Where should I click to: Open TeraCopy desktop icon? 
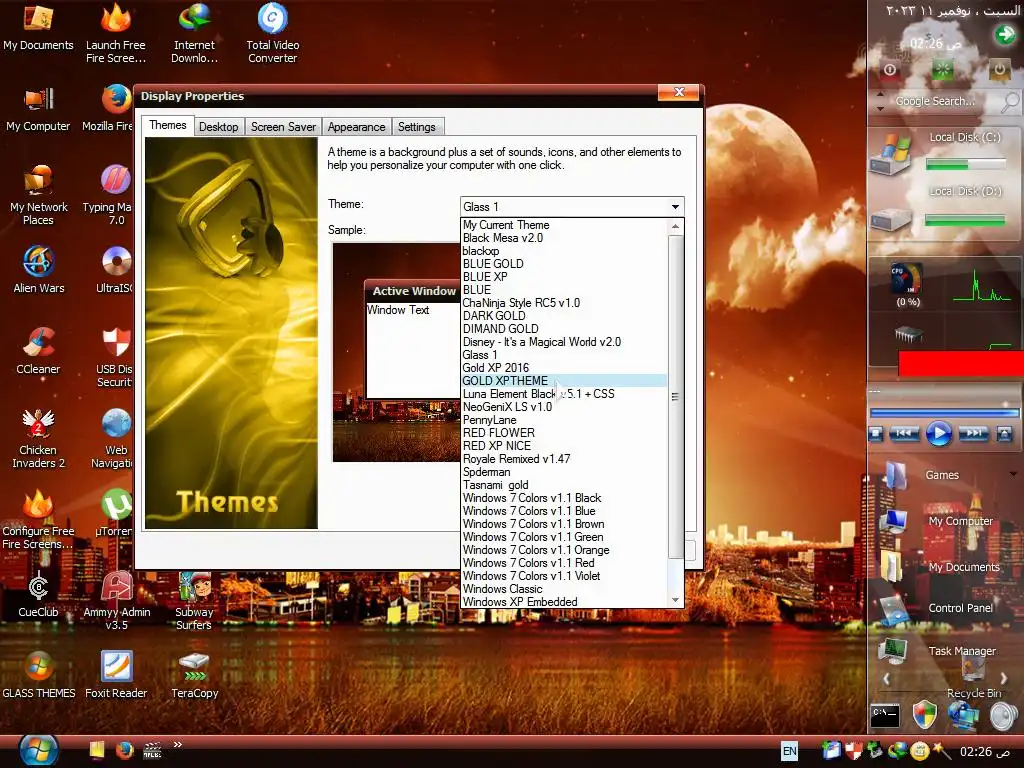pos(194,675)
